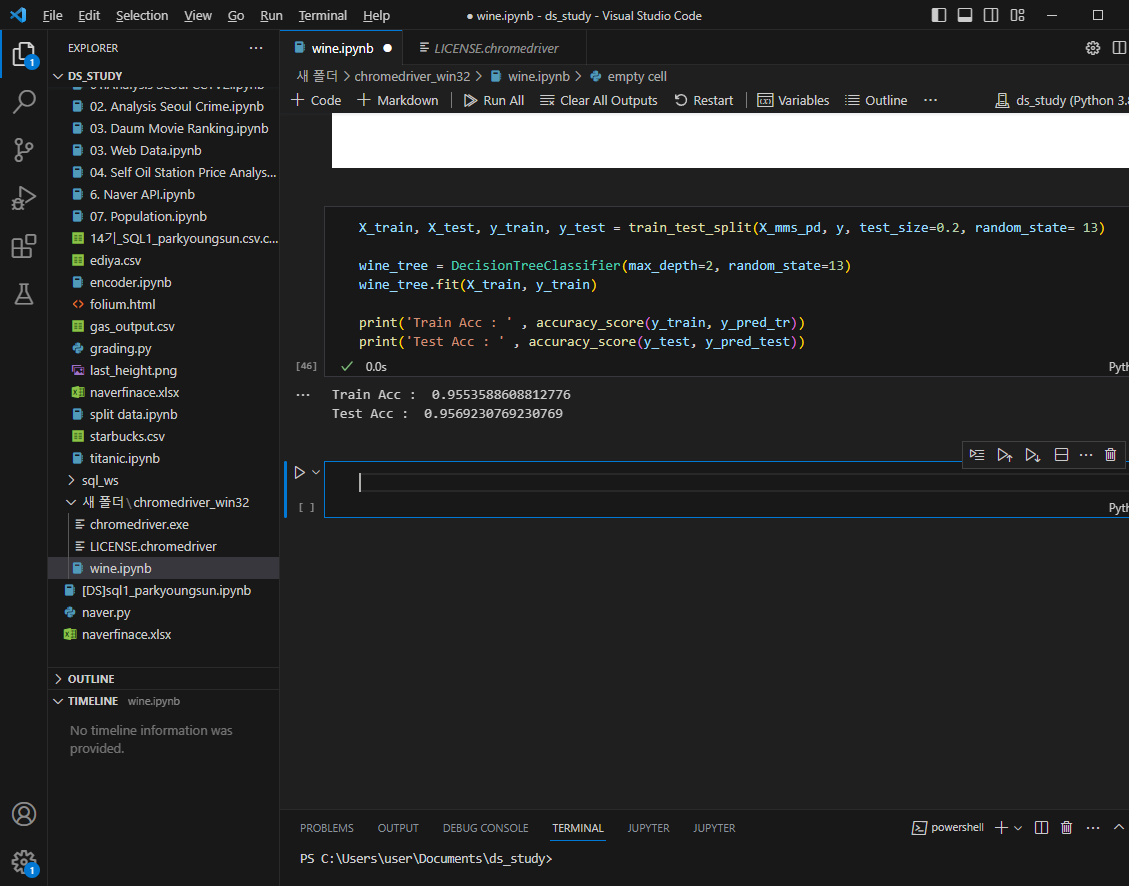Open the File menu
Viewport: 1129px width, 886px height.
[x=53, y=15]
